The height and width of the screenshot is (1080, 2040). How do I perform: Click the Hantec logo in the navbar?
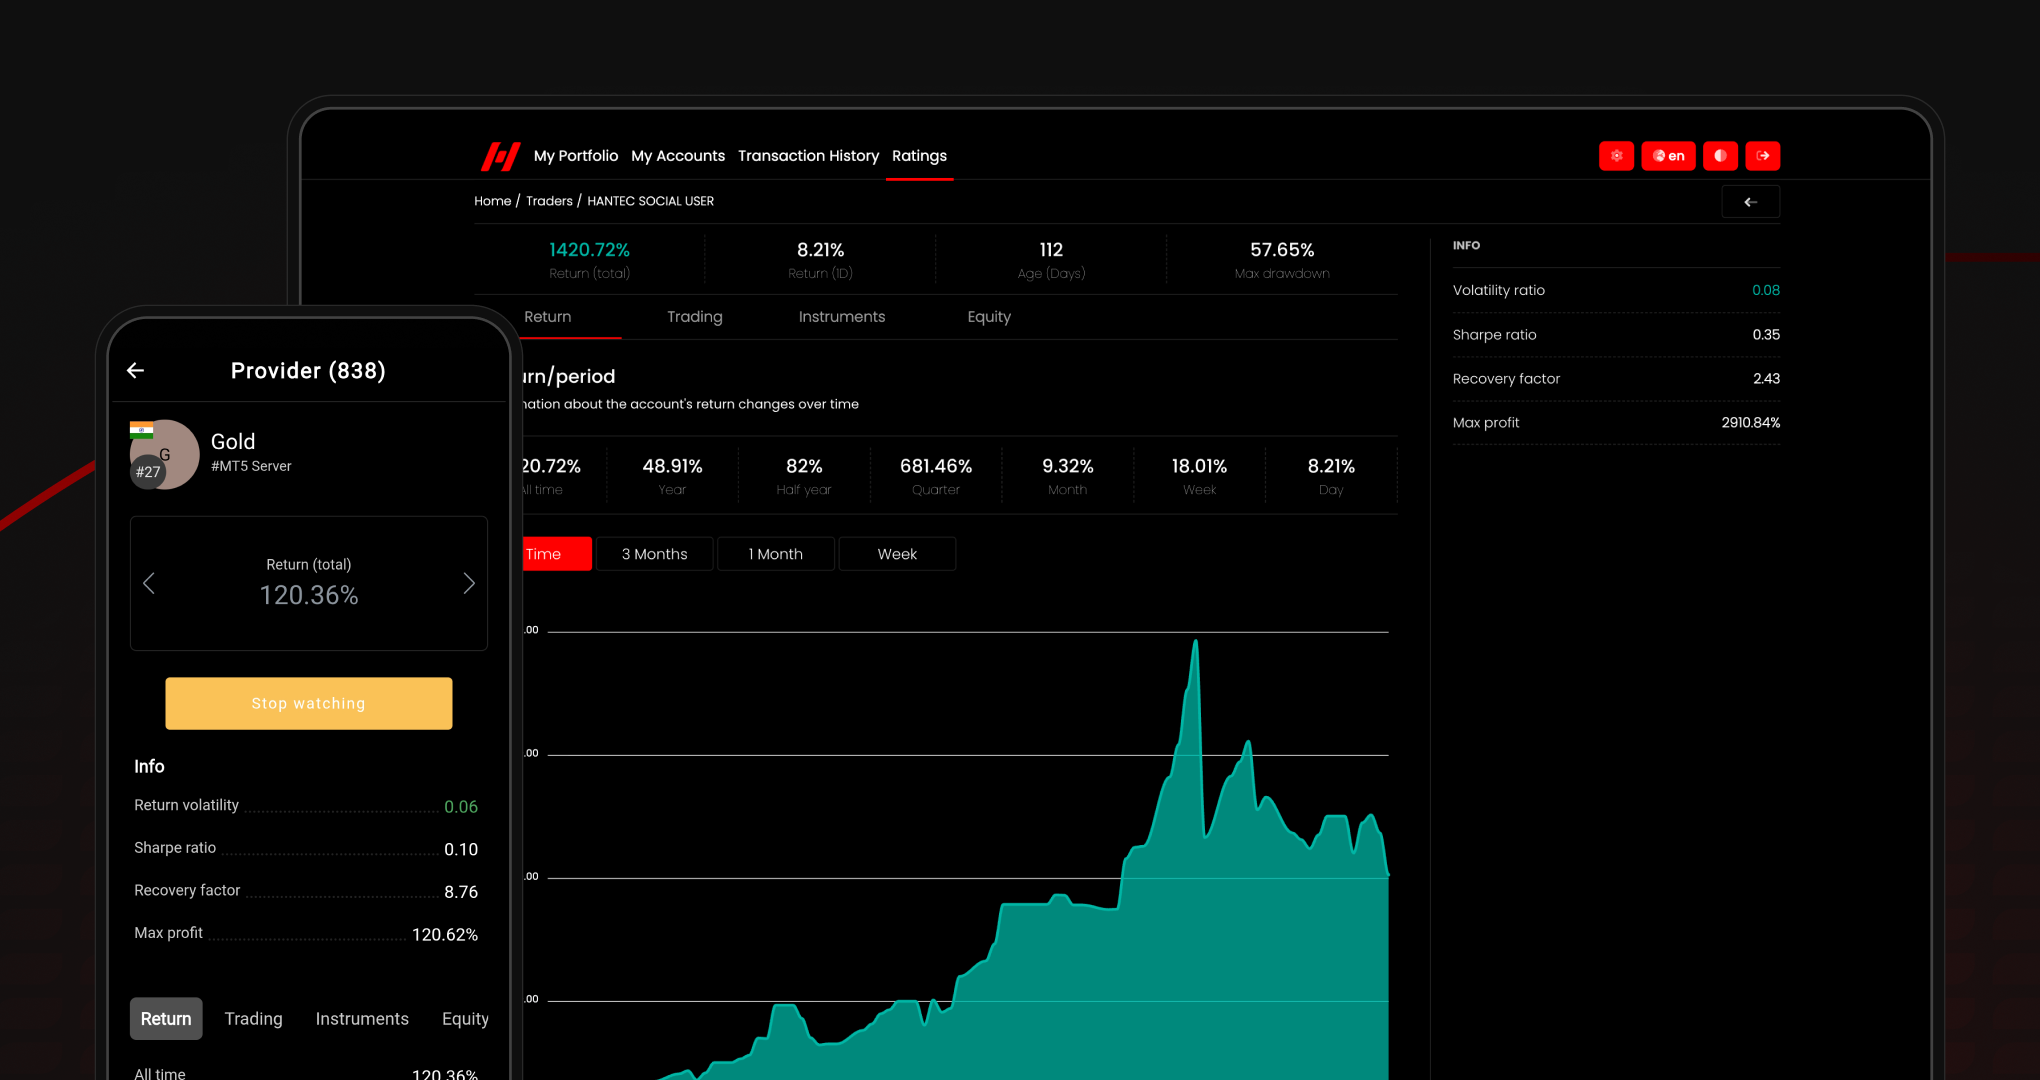tap(501, 156)
